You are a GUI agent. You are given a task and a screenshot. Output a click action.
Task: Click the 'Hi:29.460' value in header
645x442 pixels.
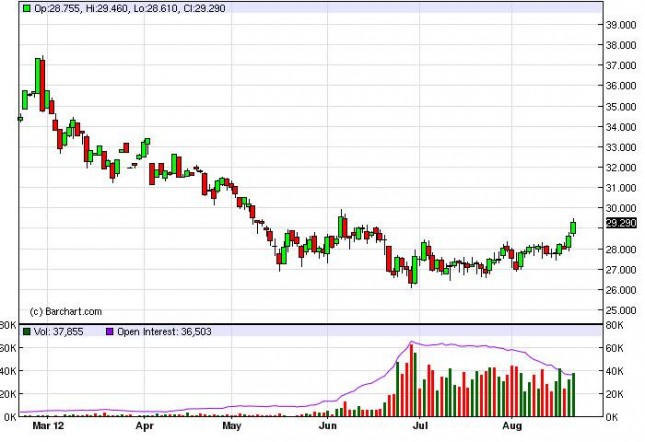click(107, 8)
